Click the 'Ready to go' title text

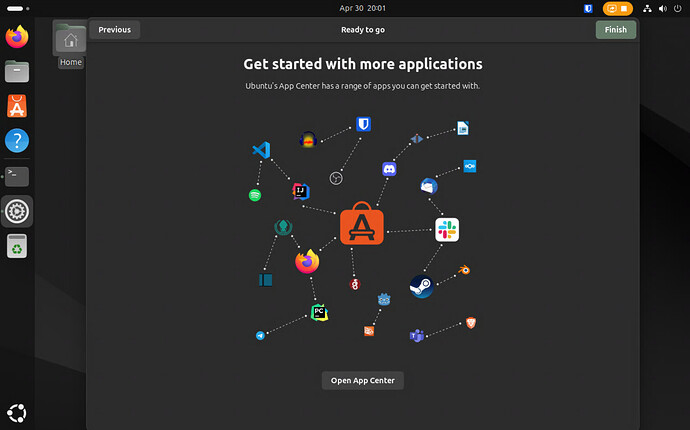click(x=363, y=29)
